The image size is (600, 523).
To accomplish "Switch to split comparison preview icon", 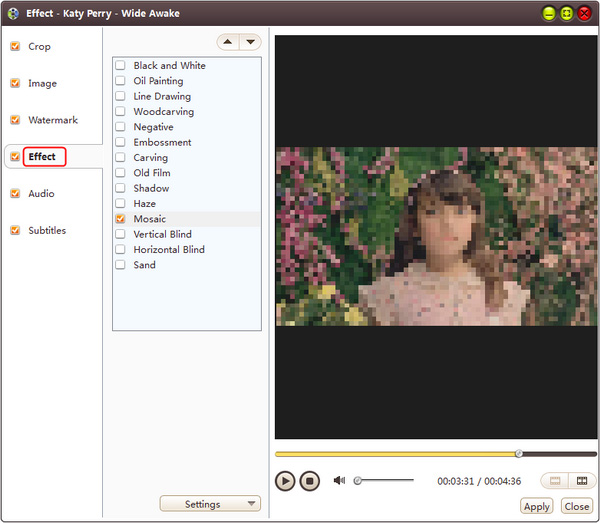I will (x=580, y=481).
